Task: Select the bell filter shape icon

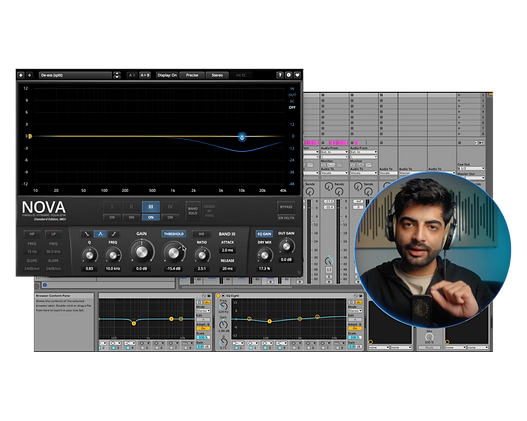Action: tap(100, 234)
